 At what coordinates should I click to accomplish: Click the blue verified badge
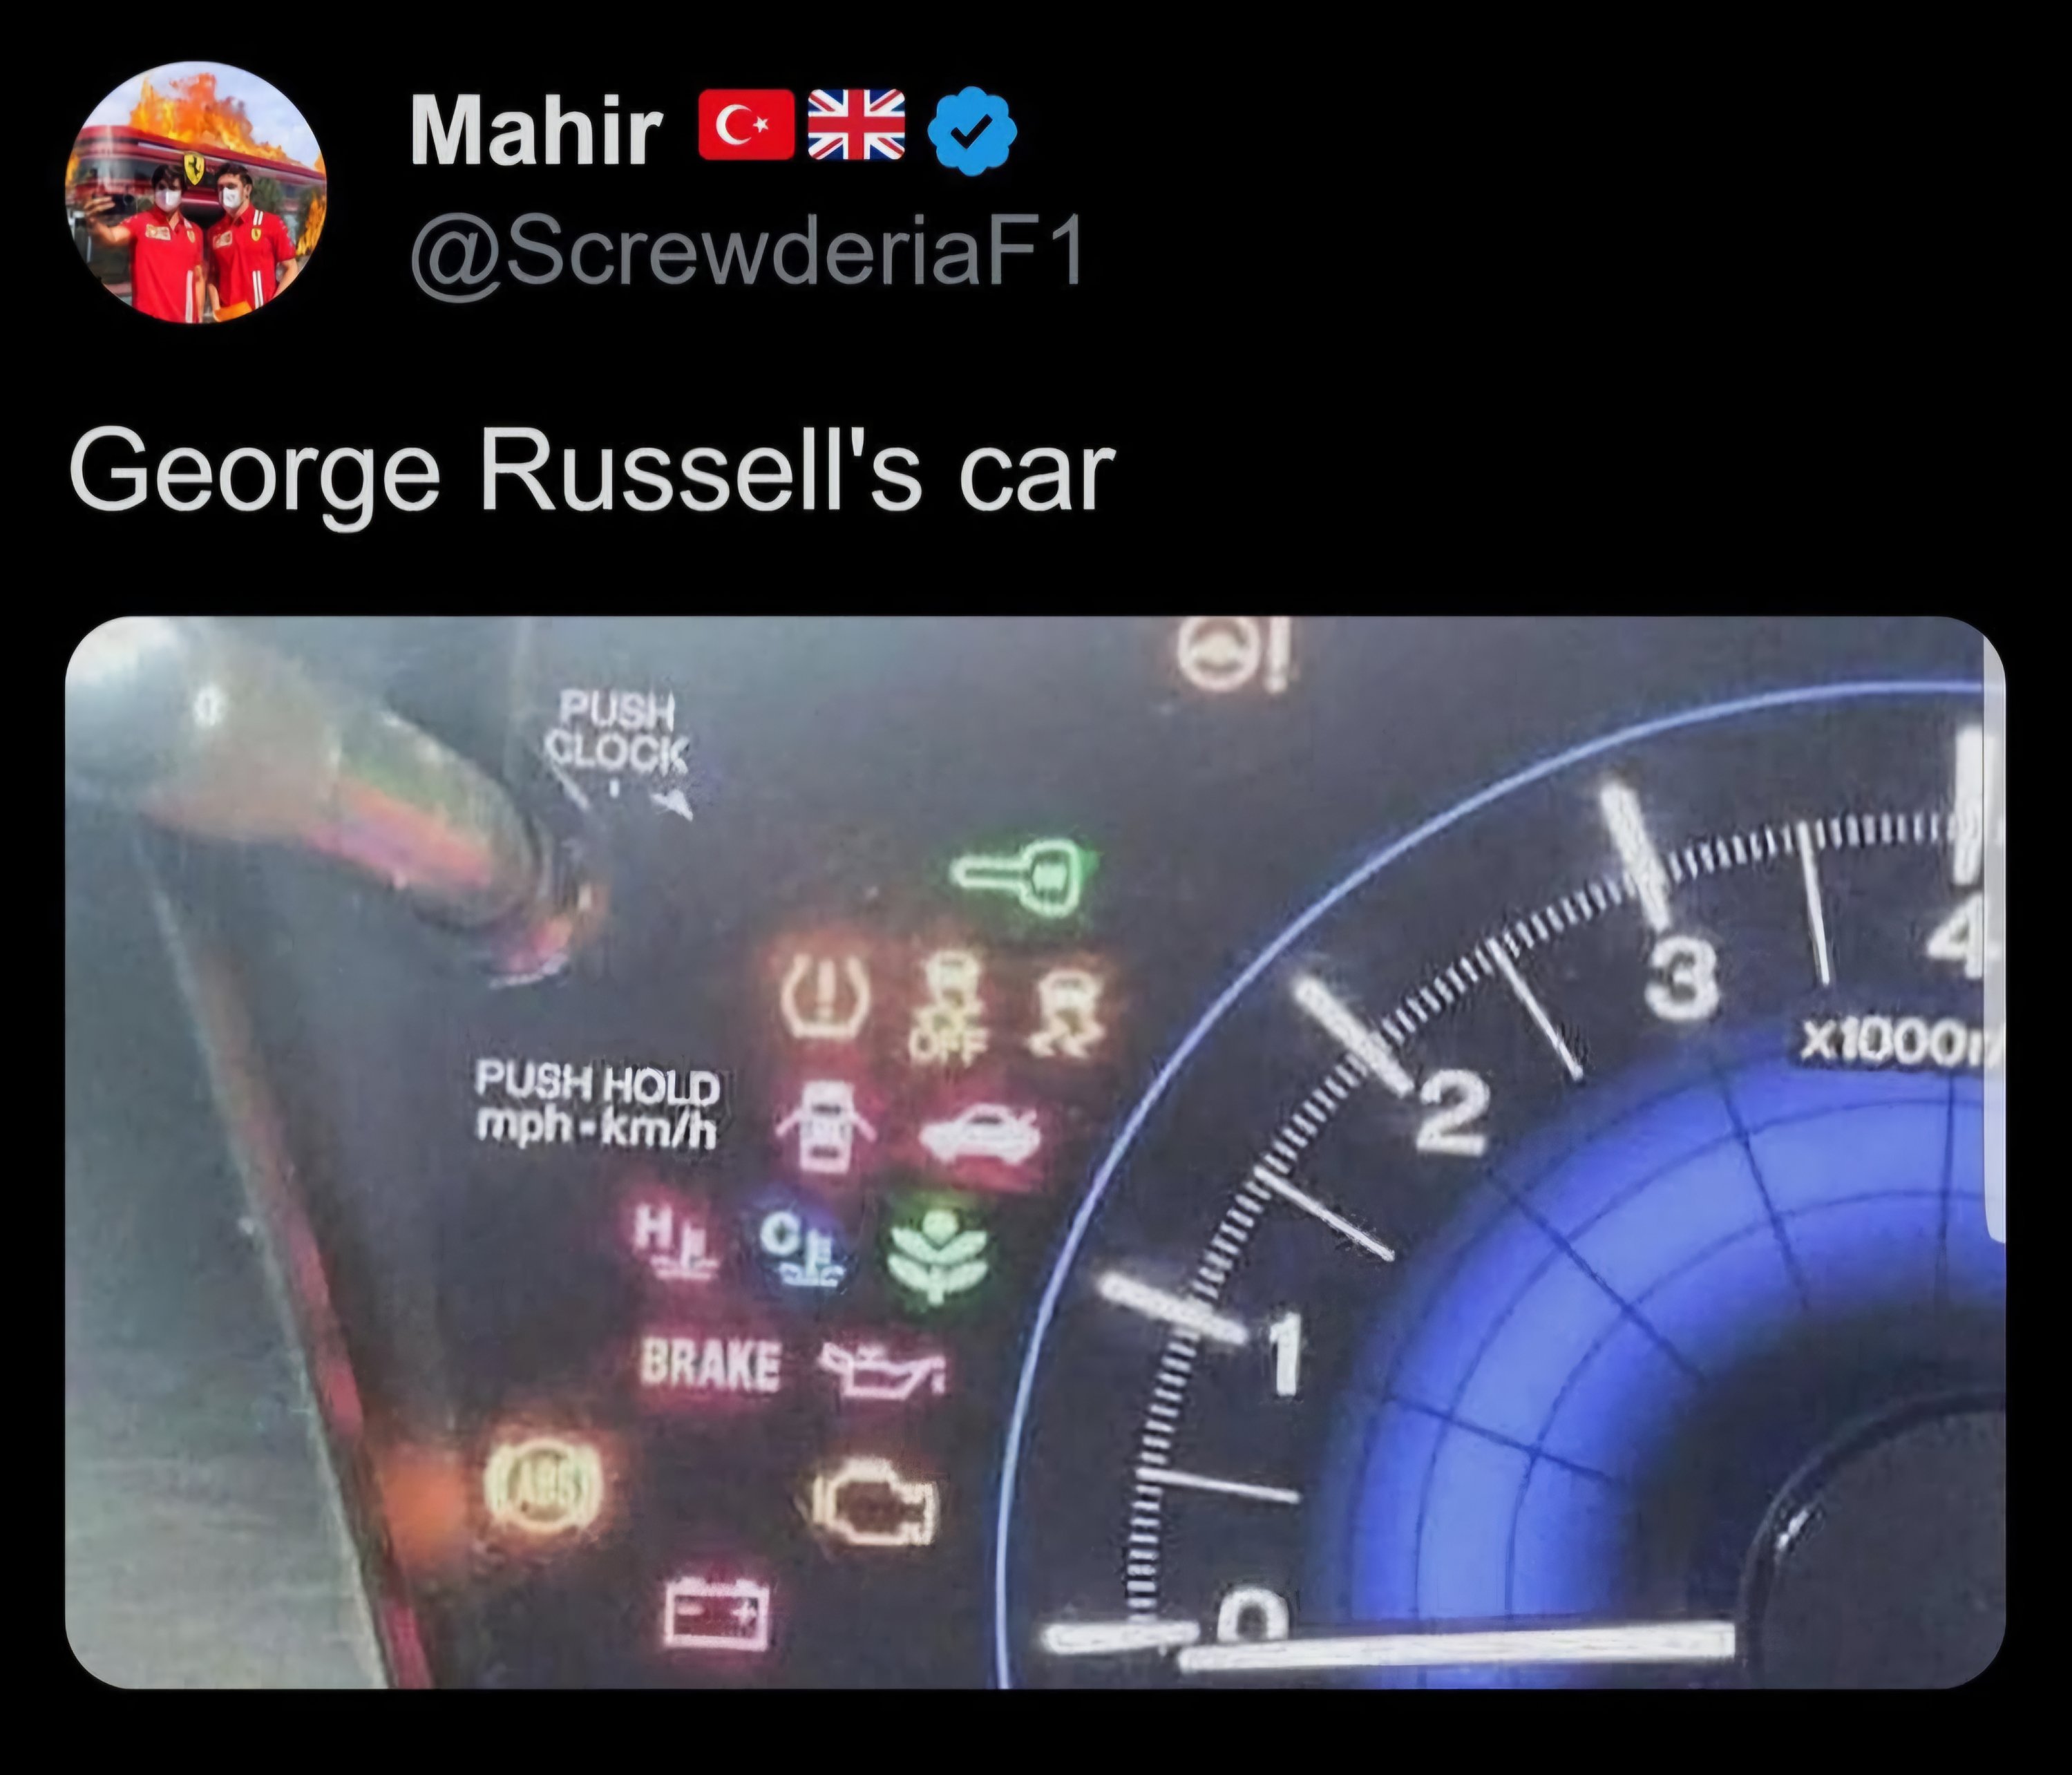point(972,131)
